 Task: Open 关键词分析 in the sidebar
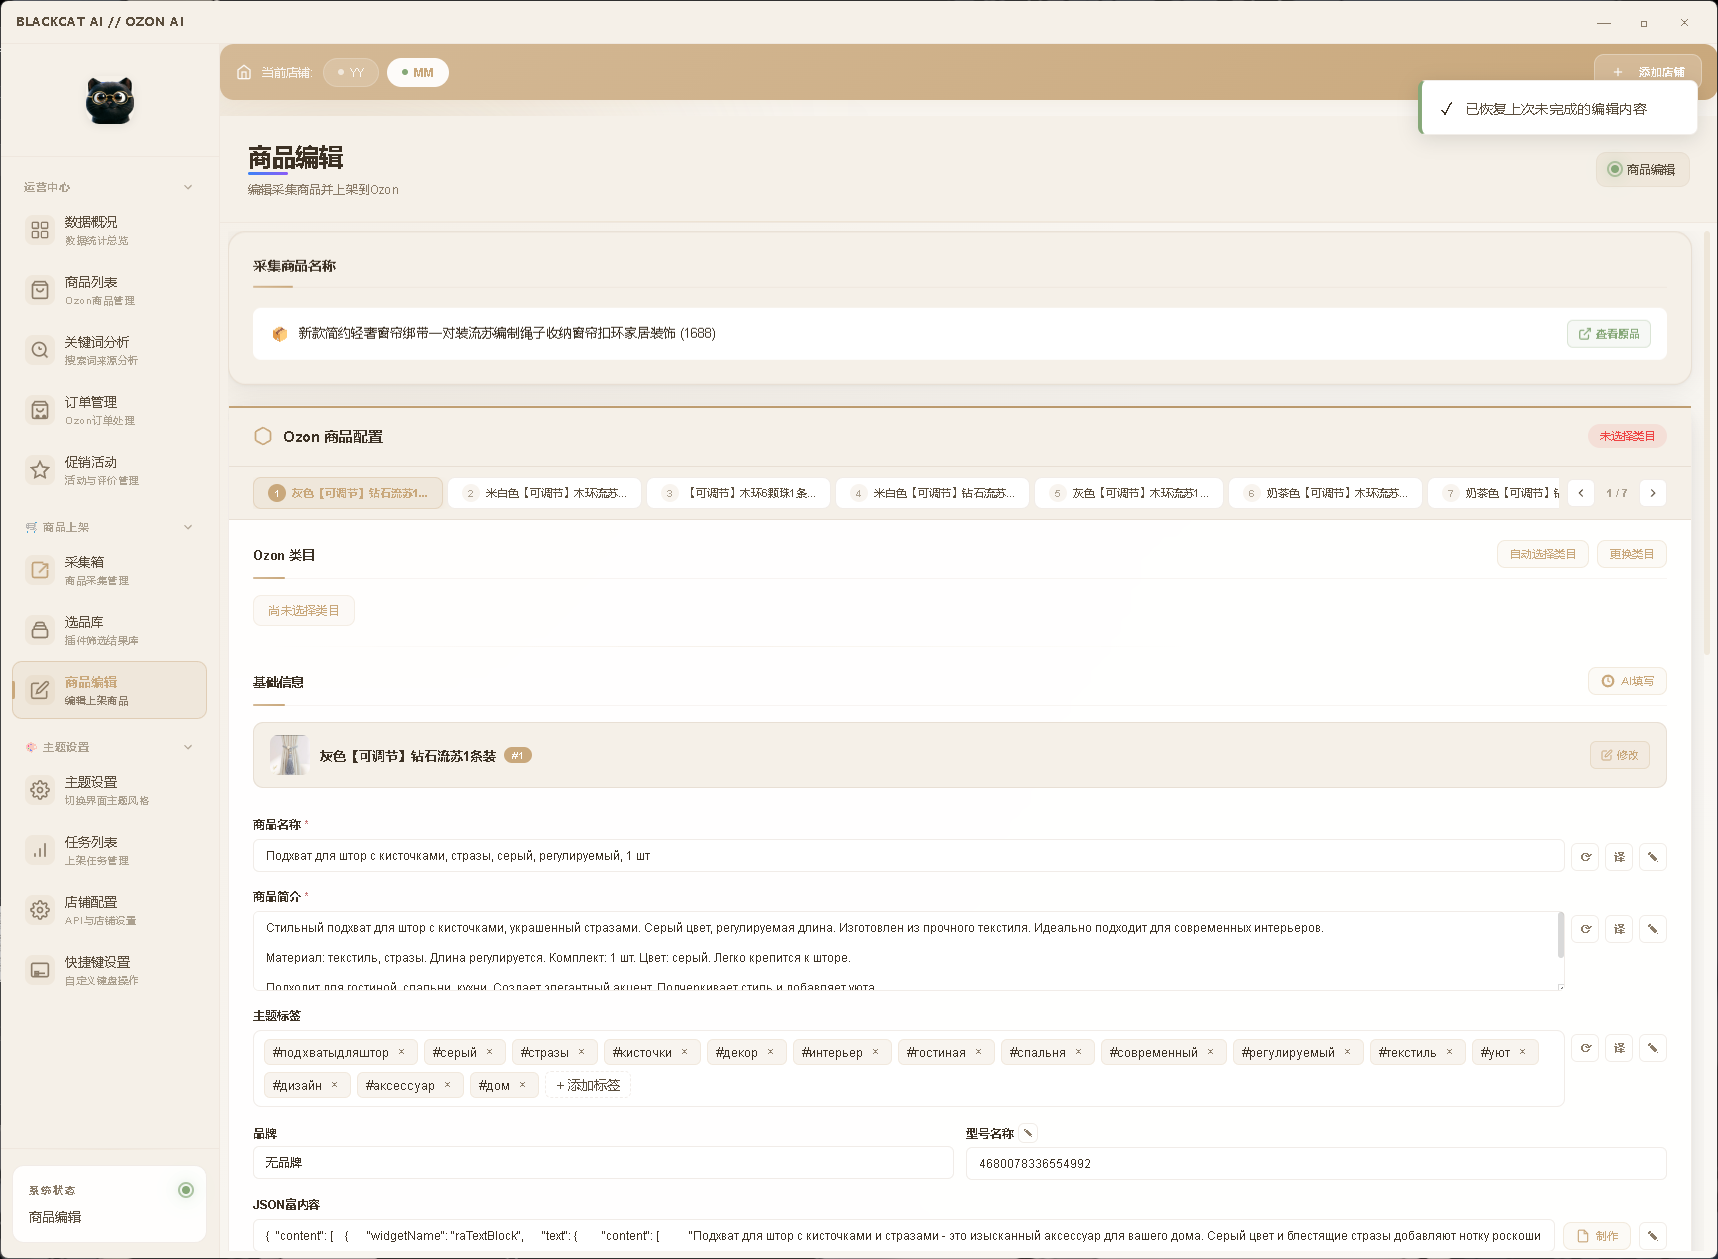coord(110,350)
